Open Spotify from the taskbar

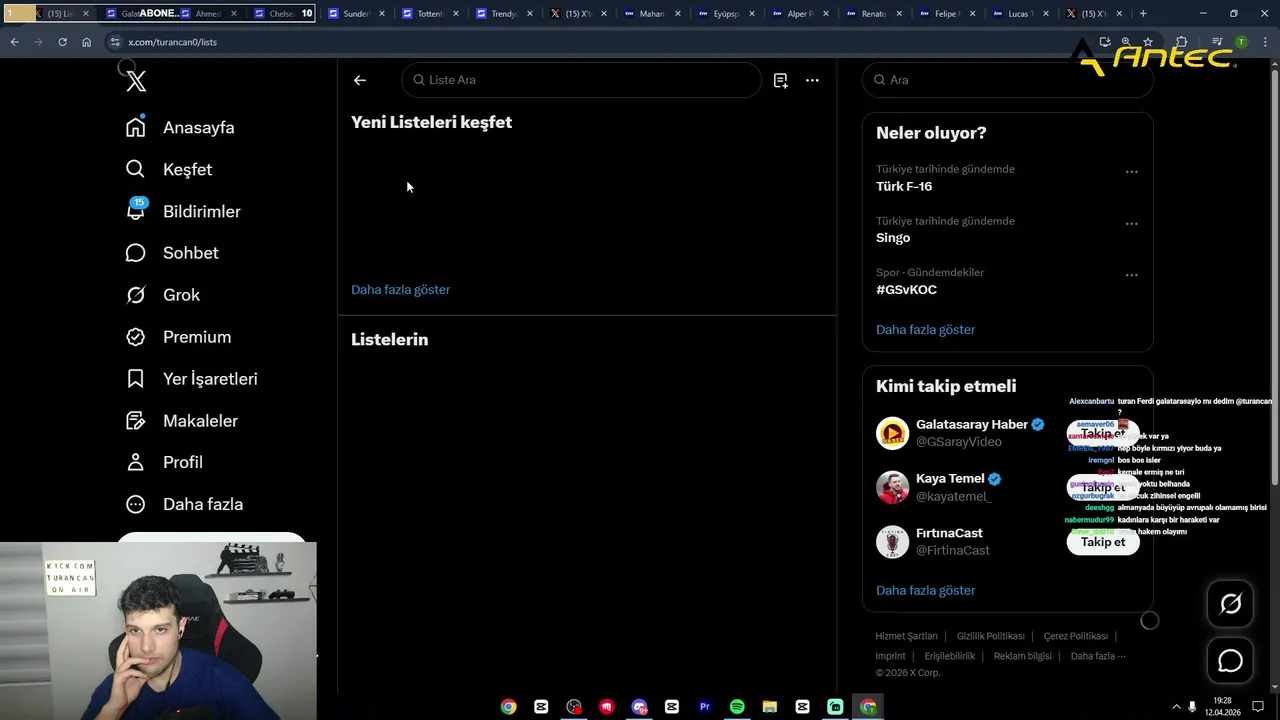coord(737,707)
